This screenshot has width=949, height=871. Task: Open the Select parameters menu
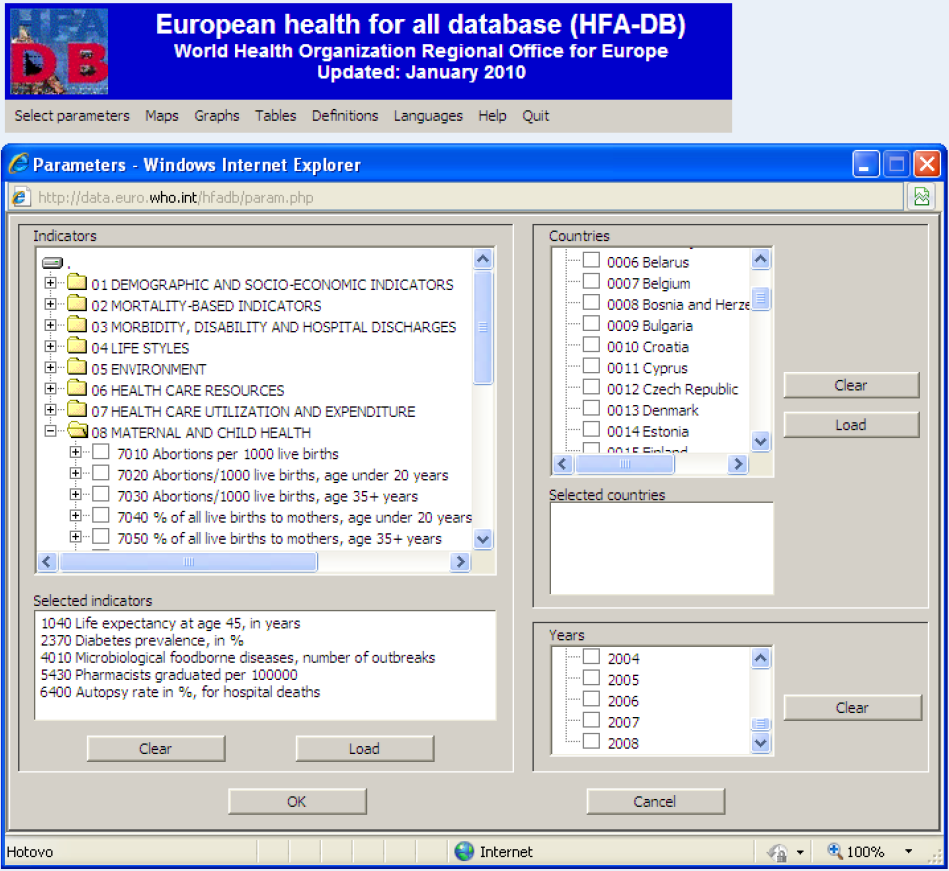point(72,116)
